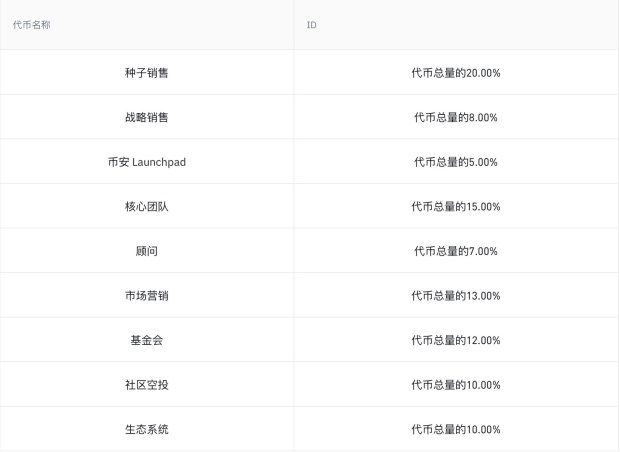The height and width of the screenshot is (452, 620).
Task: Select 代币总量的10.00% in 社区空投 row
Action: tap(456, 385)
